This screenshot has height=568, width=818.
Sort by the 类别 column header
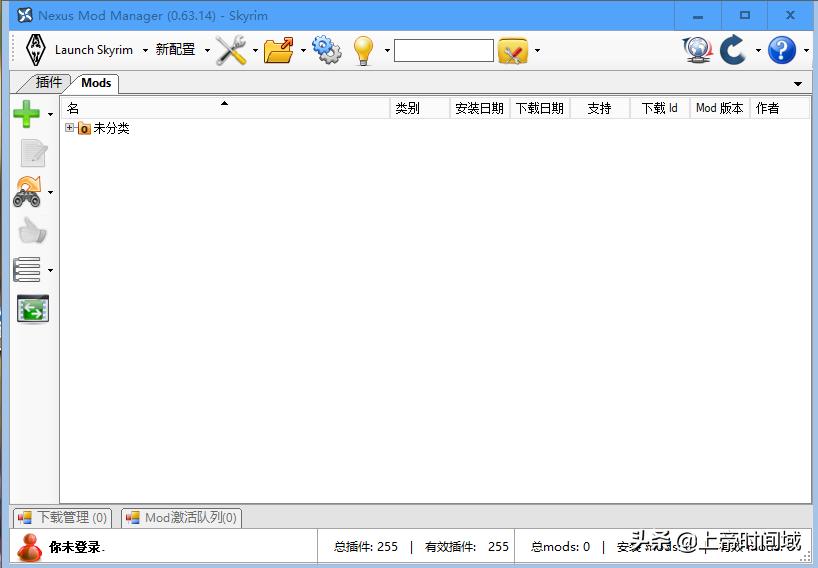point(419,108)
